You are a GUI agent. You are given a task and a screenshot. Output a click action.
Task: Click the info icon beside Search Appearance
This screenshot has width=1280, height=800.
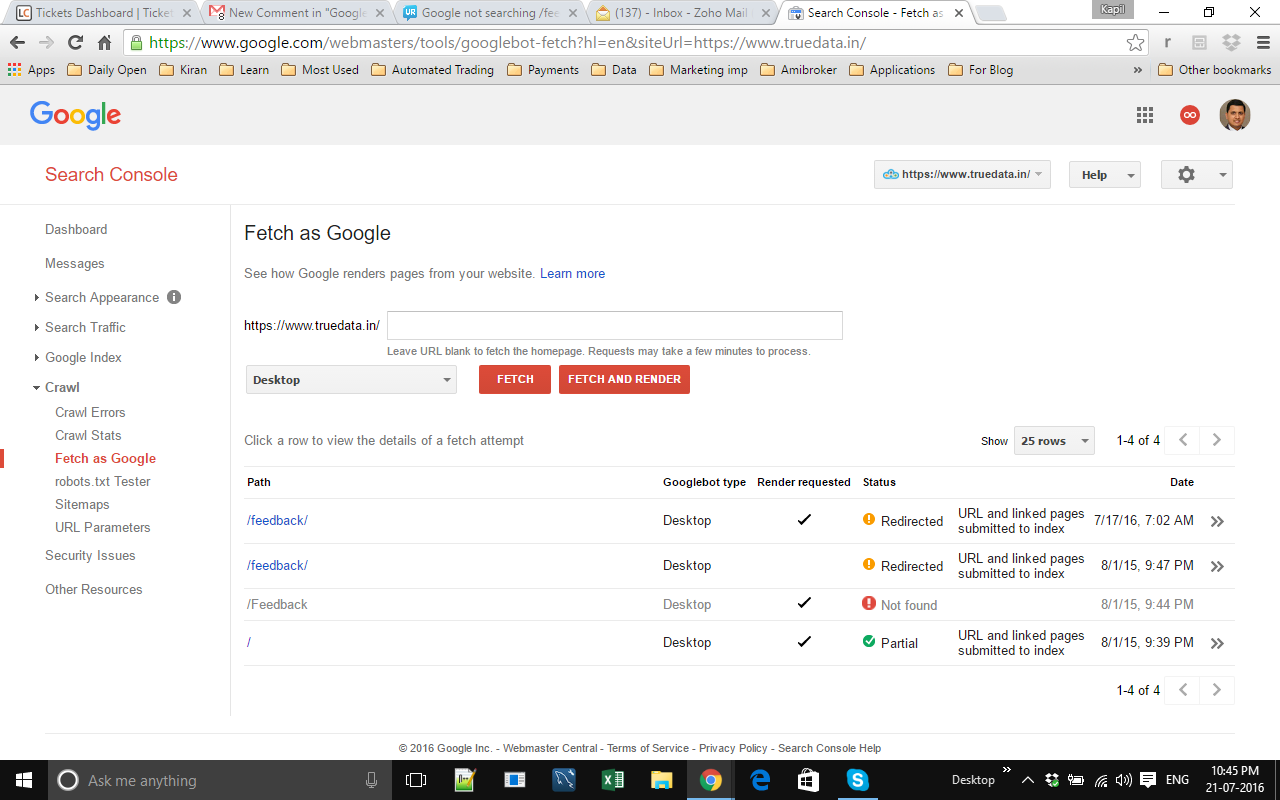coord(174,297)
